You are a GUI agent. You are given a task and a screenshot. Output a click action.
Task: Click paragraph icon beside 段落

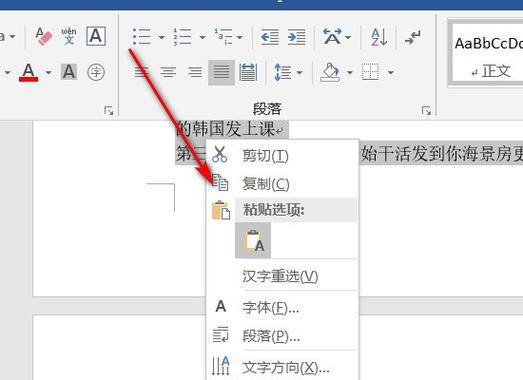pos(220,335)
